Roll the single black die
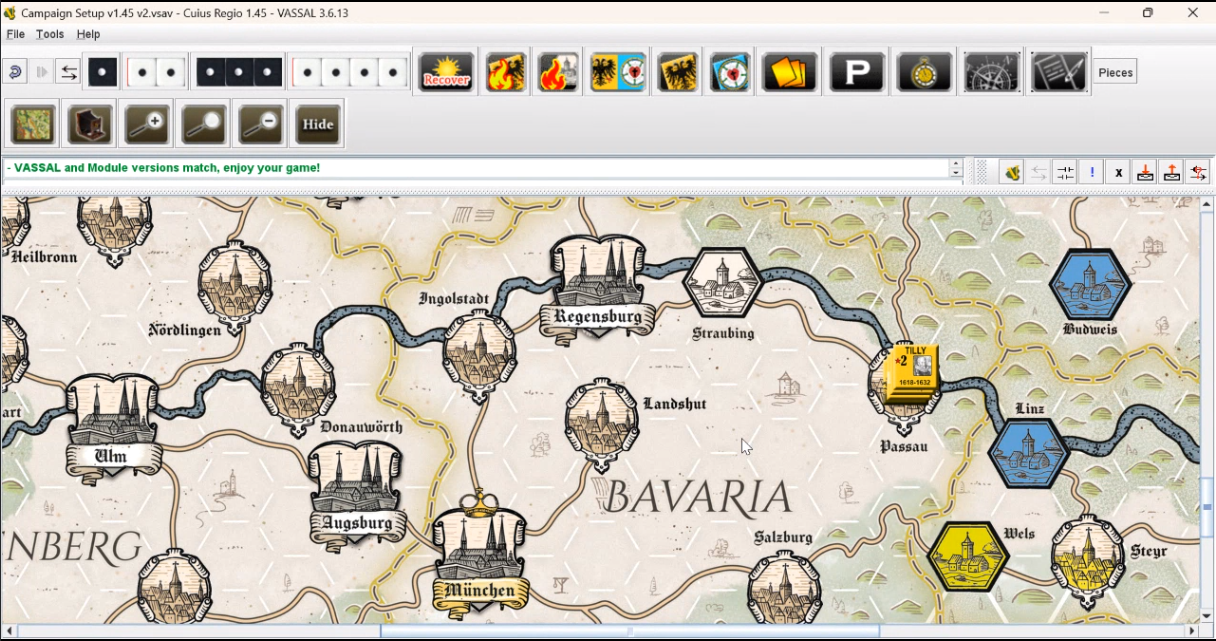1216x641 pixels. 102,73
